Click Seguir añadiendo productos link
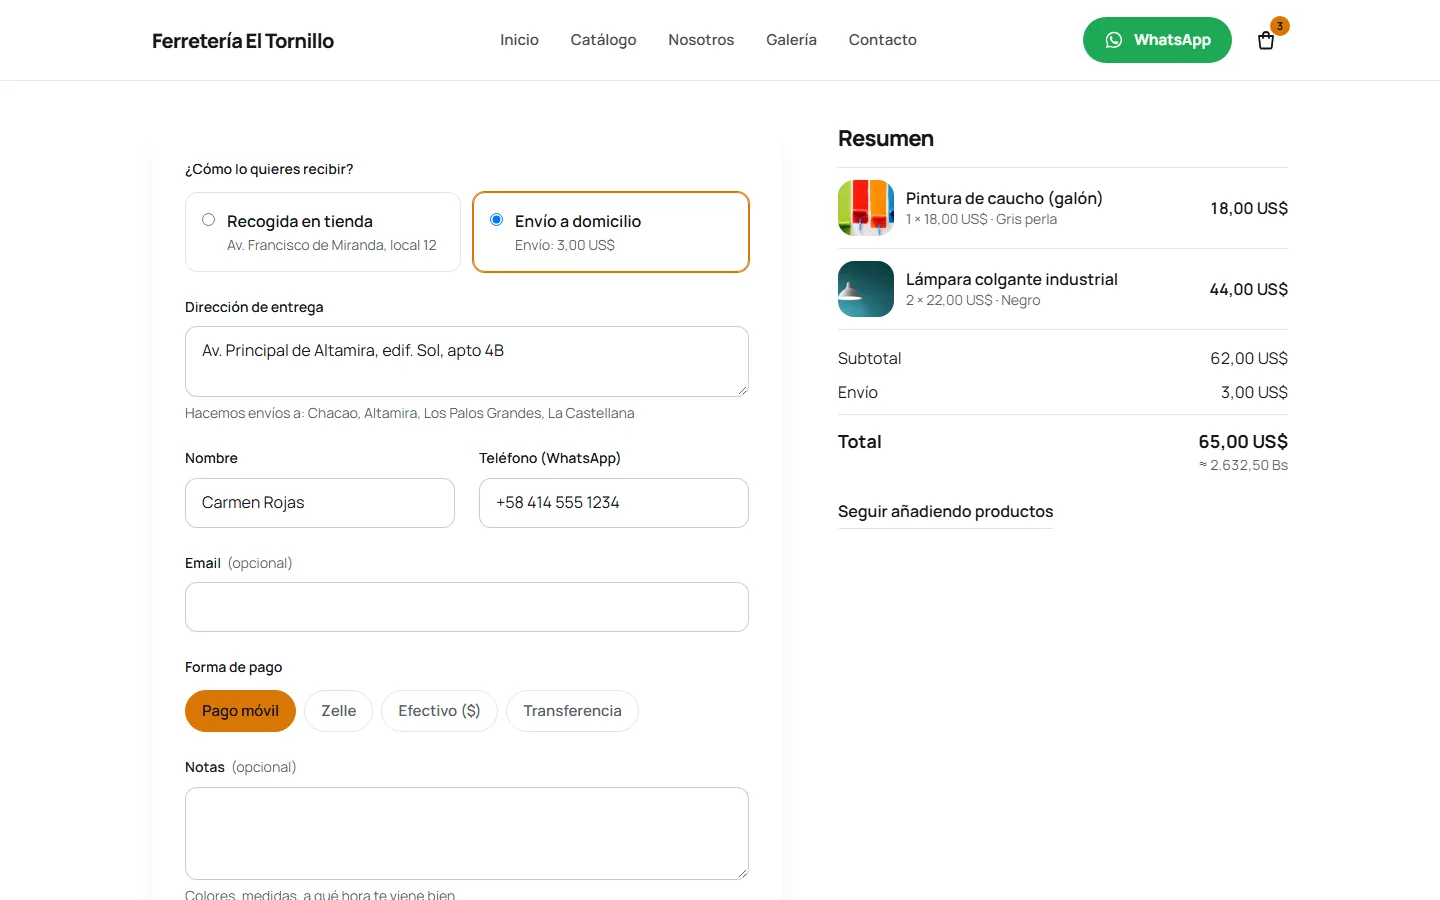The width and height of the screenshot is (1440, 900). [x=945, y=512]
